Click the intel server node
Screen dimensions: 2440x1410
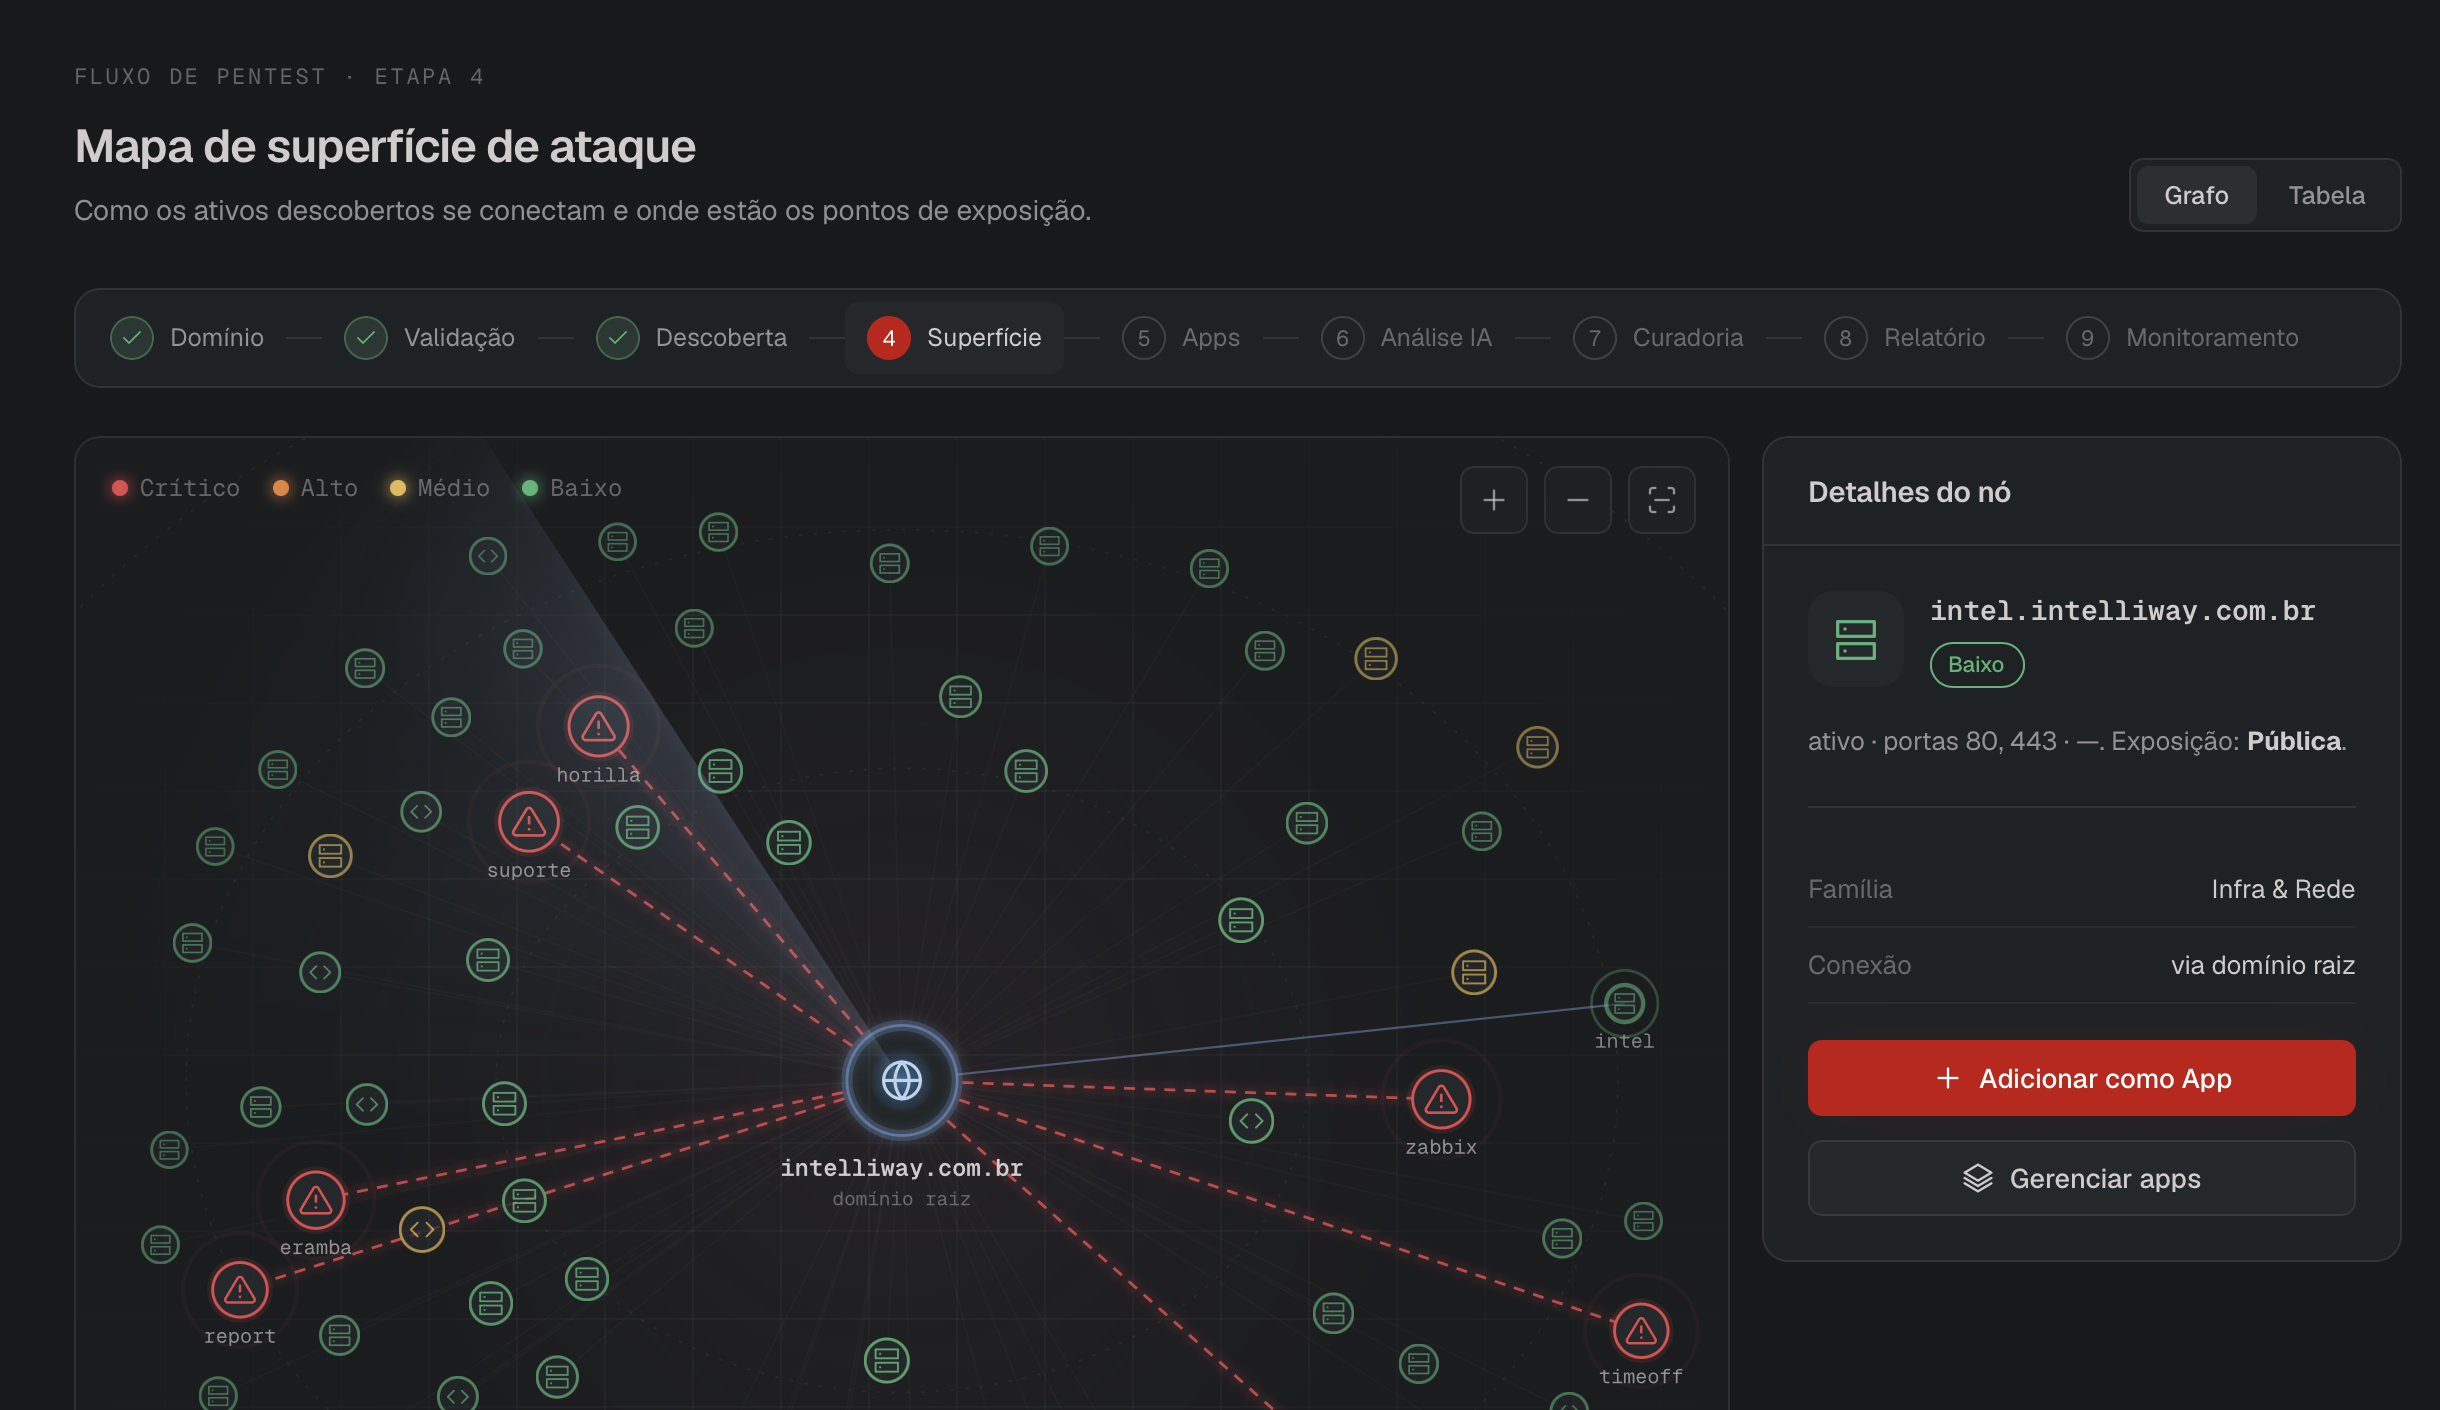point(1624,1003)
